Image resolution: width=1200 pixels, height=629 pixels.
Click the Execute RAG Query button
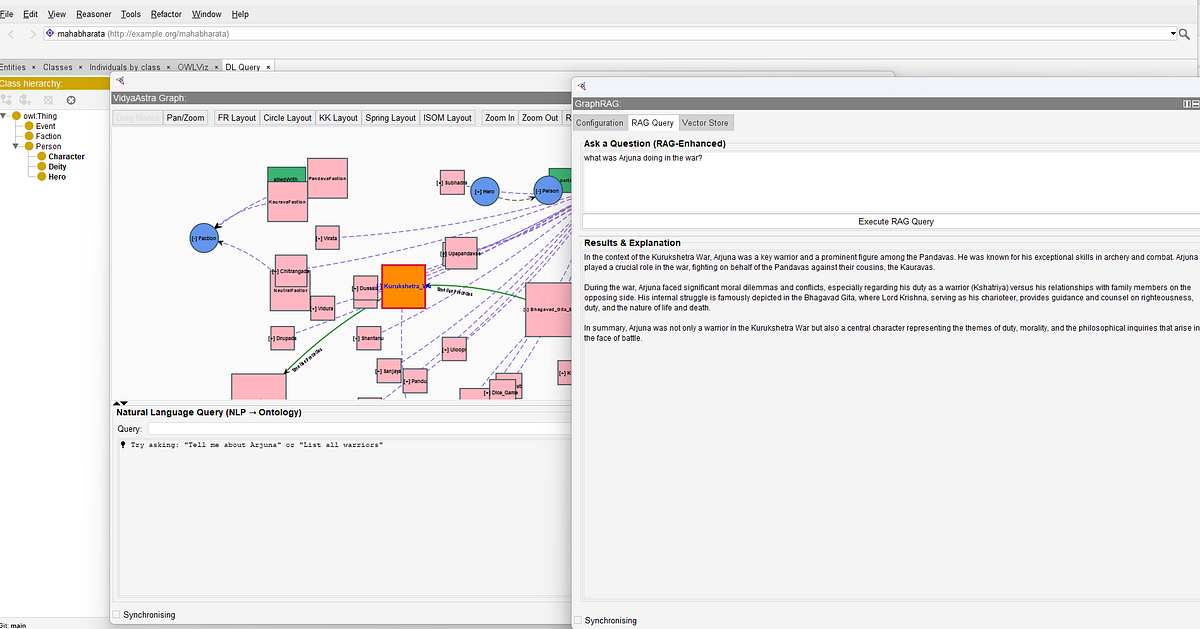pos(895,221)
